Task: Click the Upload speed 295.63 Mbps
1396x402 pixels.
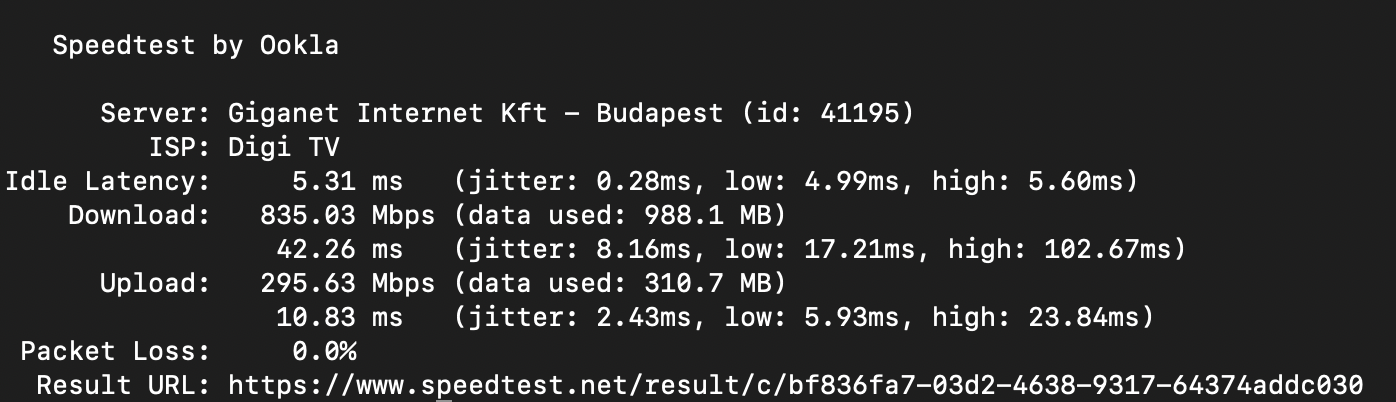Action: pyautogui.click(x=348, y=283)
